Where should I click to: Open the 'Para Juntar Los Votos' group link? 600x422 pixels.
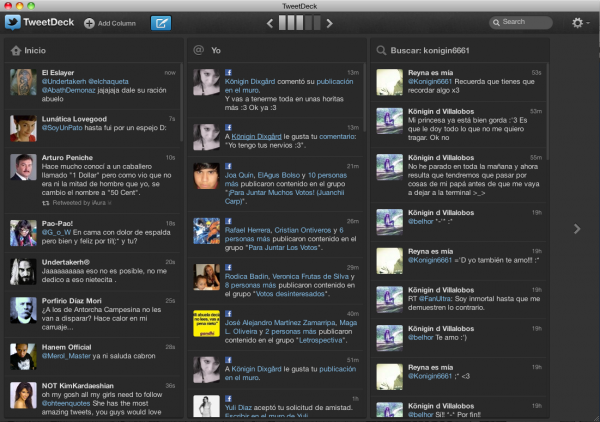pyautogui.click(x=283, y=248)
